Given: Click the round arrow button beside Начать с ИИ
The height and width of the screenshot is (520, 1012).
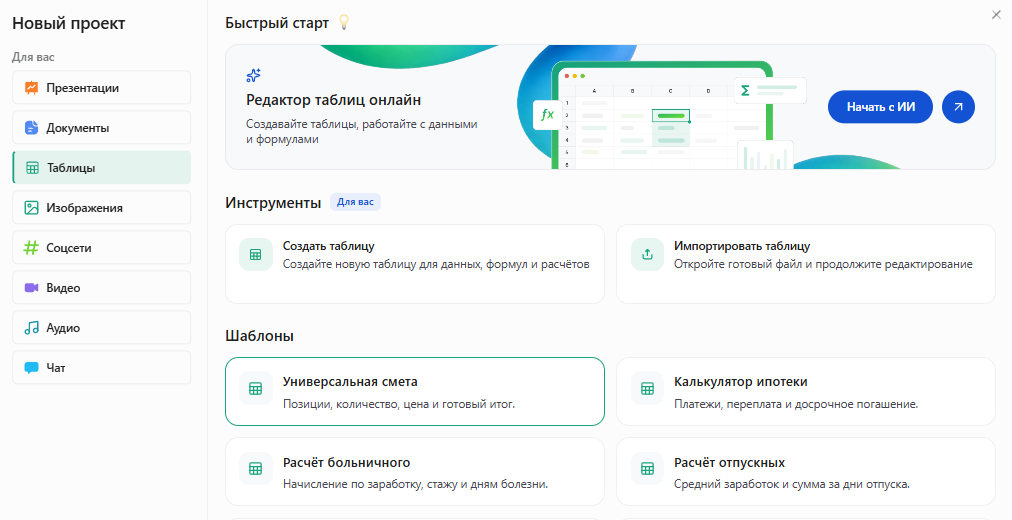Looking at the screenshot, I should coord(958,107).
